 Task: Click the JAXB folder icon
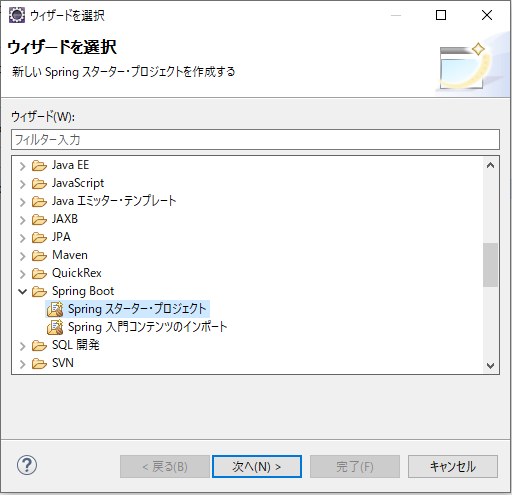pos(39,219)
